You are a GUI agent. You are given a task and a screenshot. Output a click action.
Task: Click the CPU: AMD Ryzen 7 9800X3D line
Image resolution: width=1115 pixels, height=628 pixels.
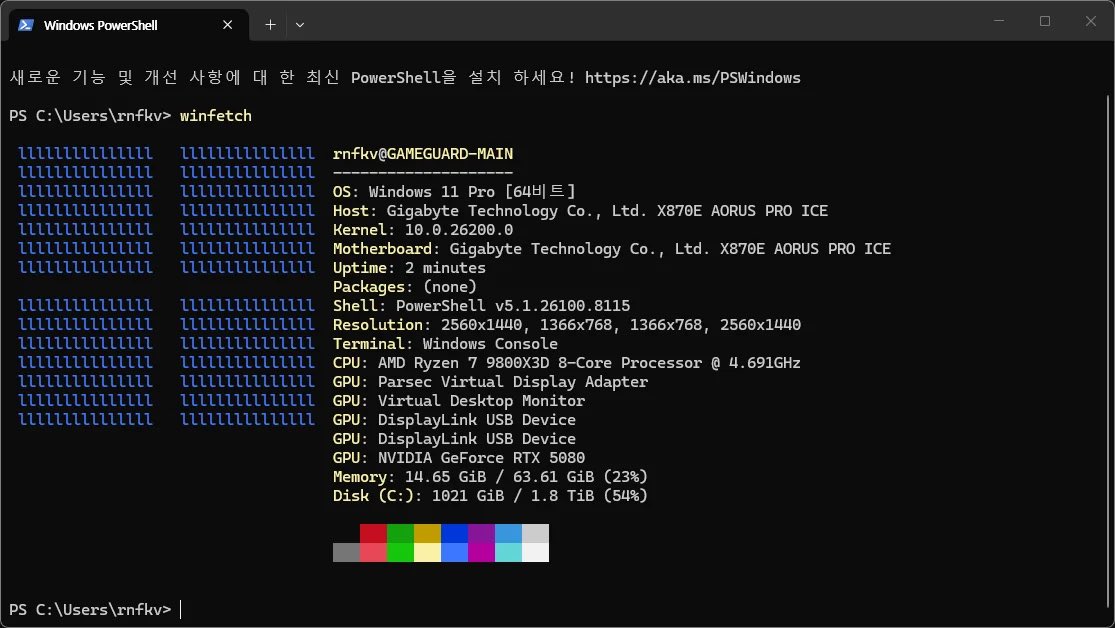(567, 363)
